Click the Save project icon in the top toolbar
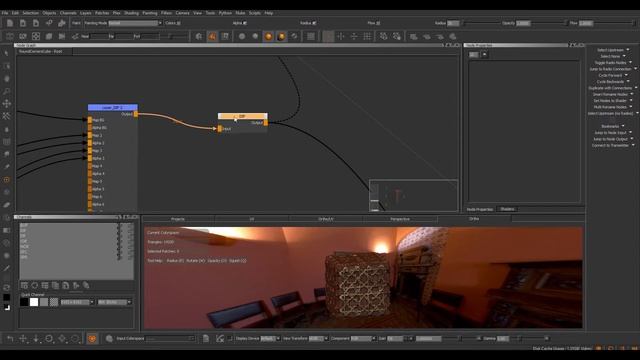This screenshot has height=360, width=640. [36, 23]
